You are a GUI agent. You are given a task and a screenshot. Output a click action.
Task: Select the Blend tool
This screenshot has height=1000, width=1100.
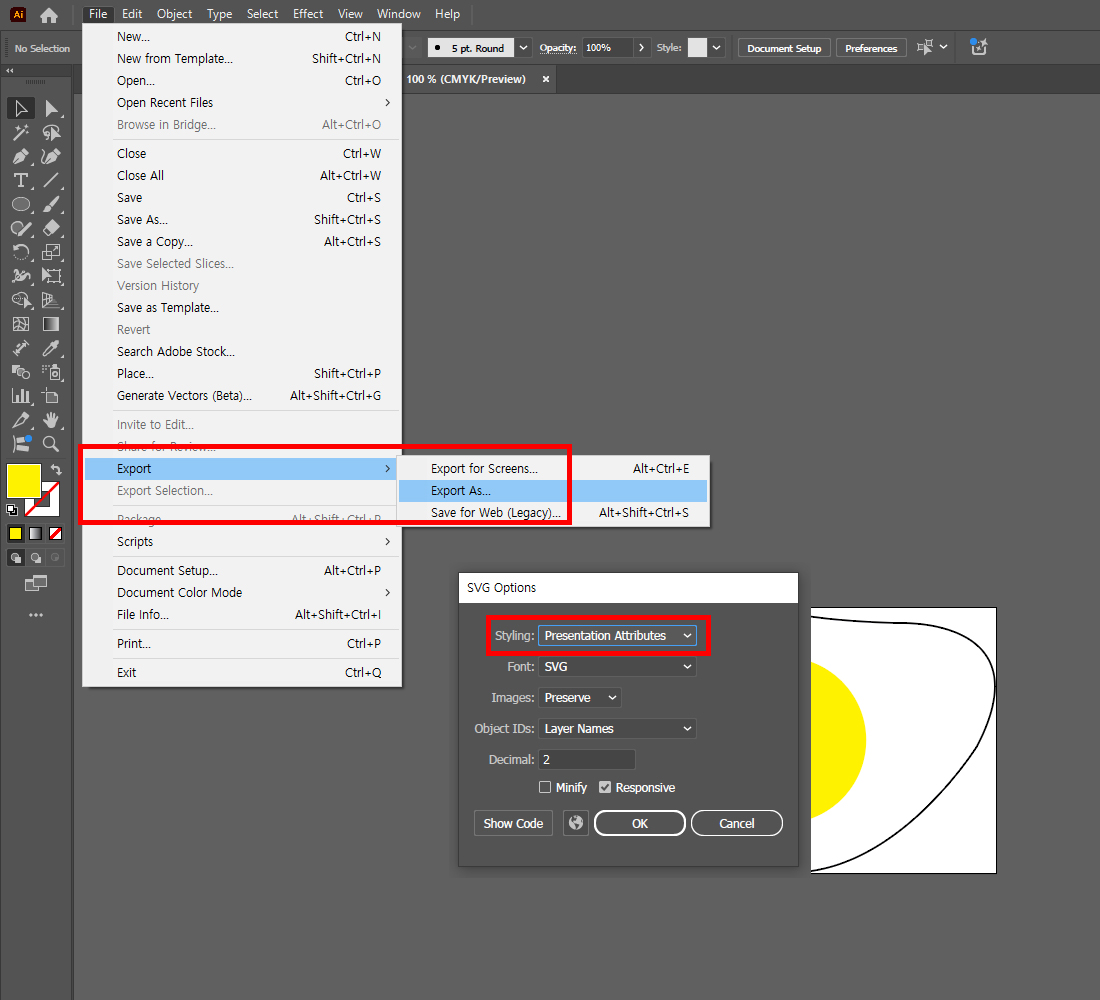tap(21, 372)
